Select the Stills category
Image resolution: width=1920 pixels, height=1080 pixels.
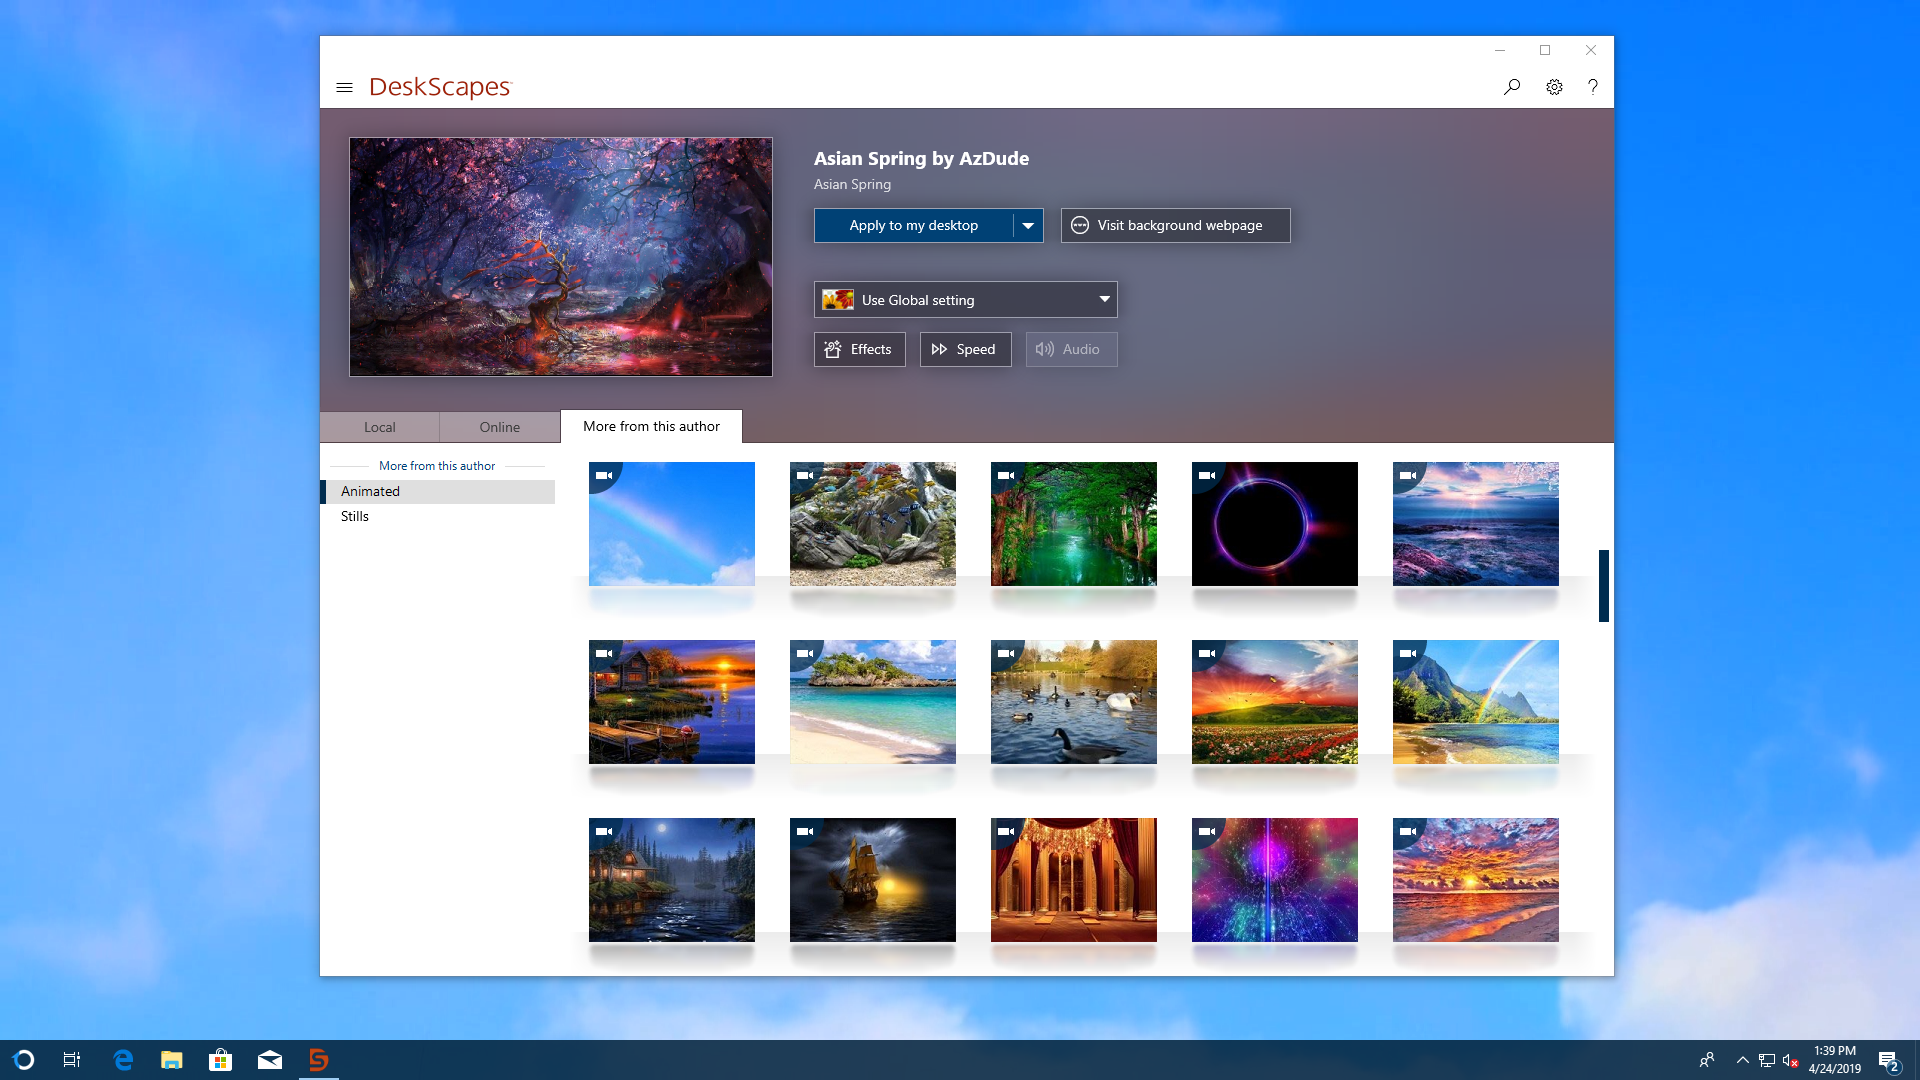coord(438,516)
